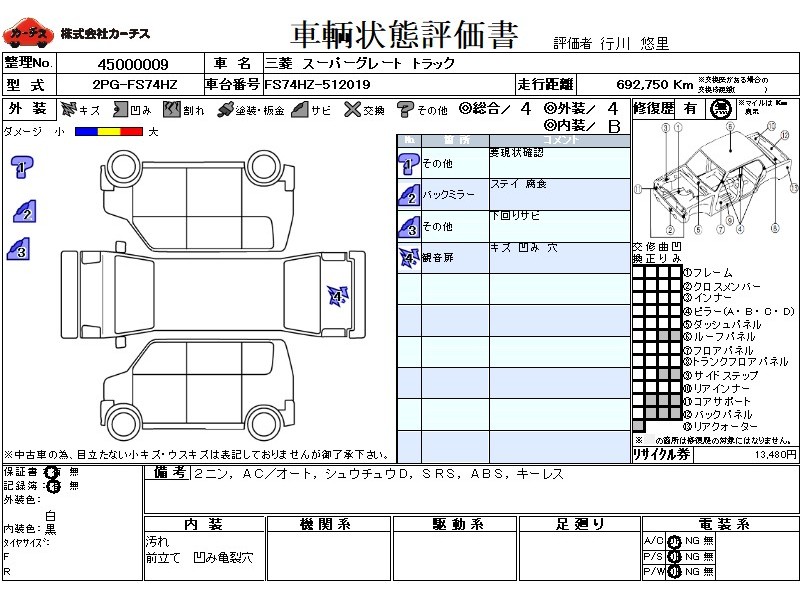Click the row 4 icon beside 観音扉
Viewport: 800px width, 600px height.
[x=409, y=258]
